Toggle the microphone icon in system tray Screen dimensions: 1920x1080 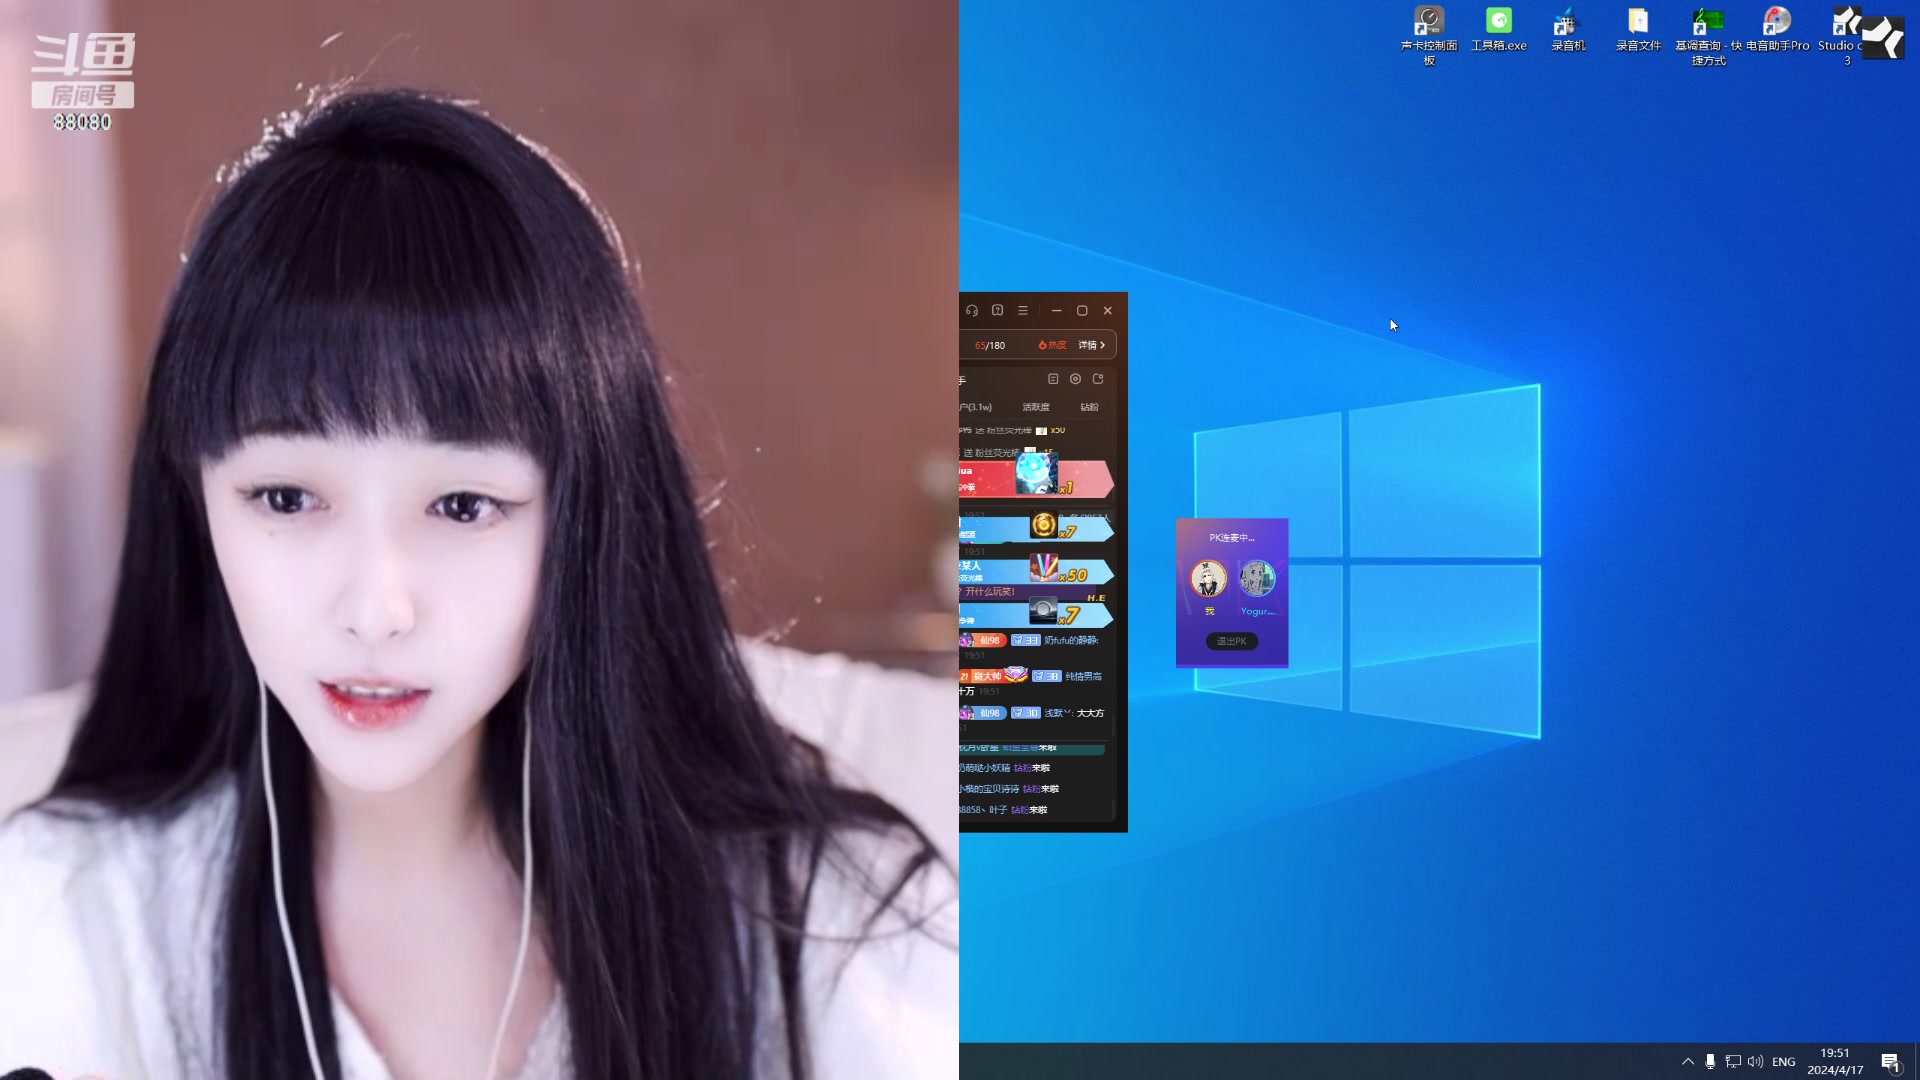click(x=1710, y=1061)
